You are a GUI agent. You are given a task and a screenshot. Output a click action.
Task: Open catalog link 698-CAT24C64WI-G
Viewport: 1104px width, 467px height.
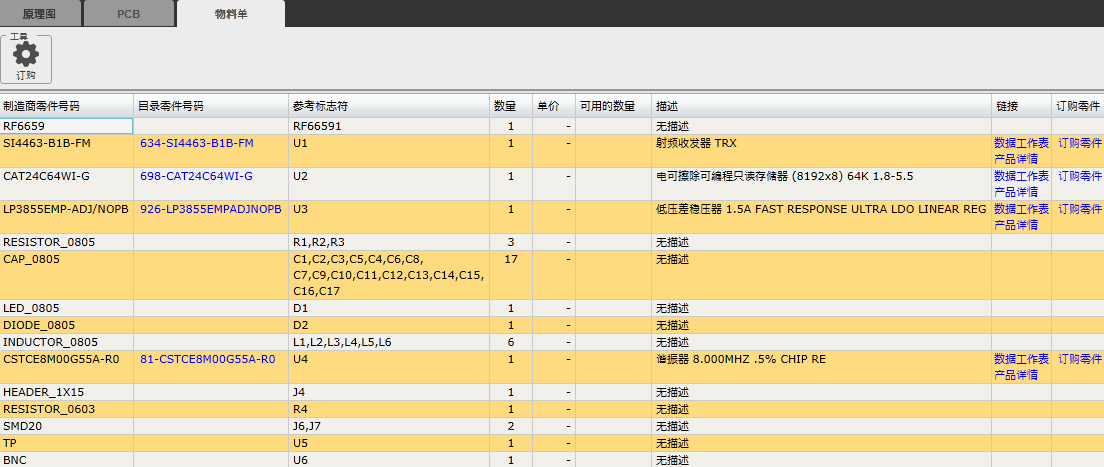[x=196, y=176]
